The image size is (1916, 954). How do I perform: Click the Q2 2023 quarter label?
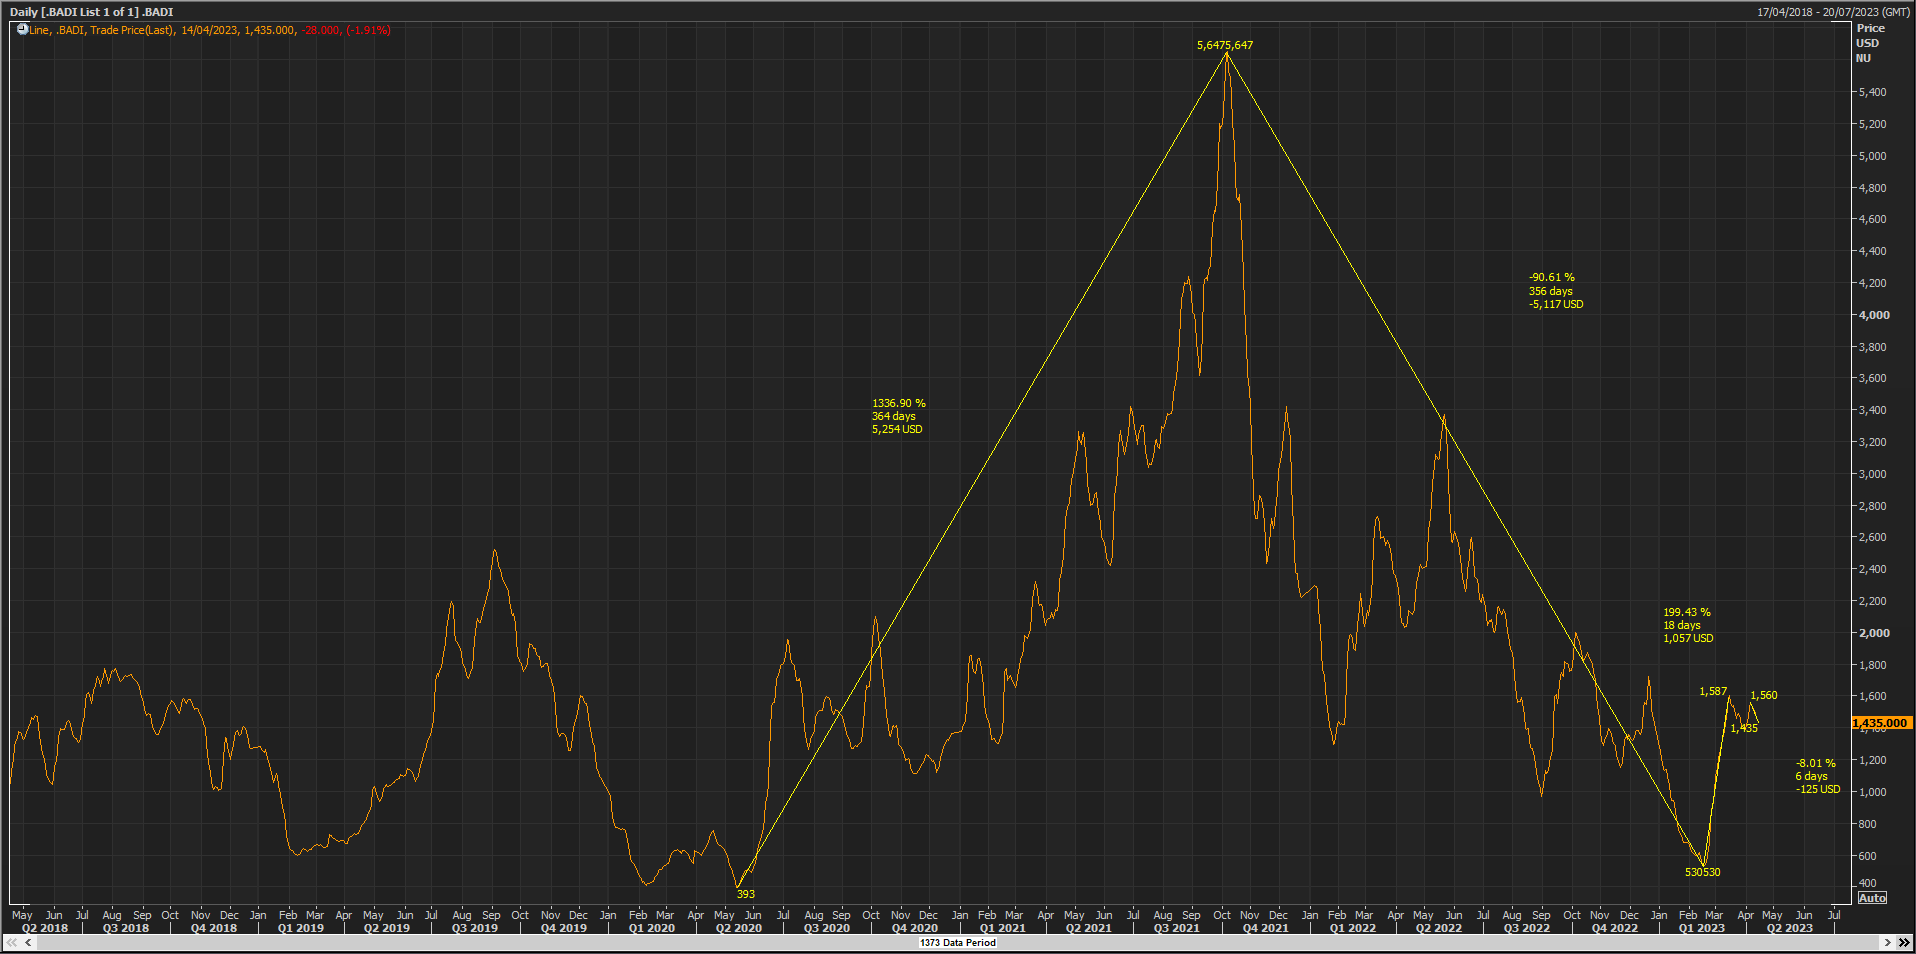[x=1790, y=928]
